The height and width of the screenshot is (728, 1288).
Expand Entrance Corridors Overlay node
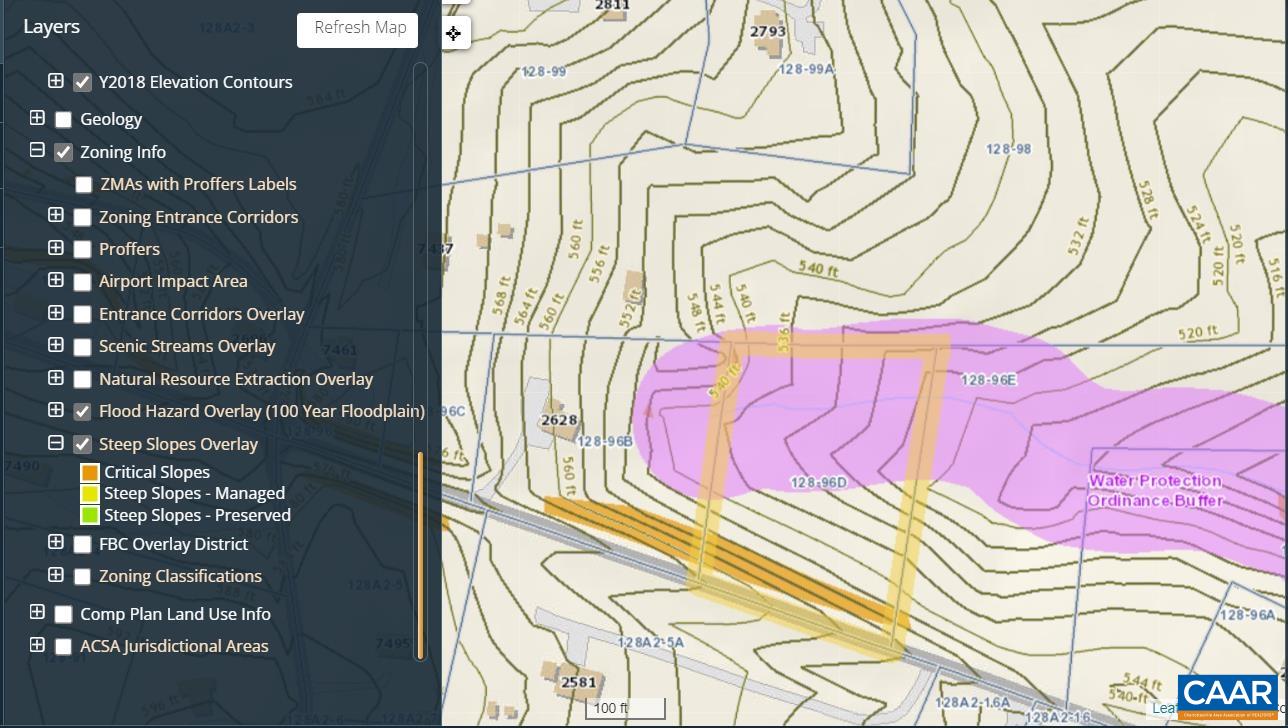pyautogui.click(x=56, y=313)
